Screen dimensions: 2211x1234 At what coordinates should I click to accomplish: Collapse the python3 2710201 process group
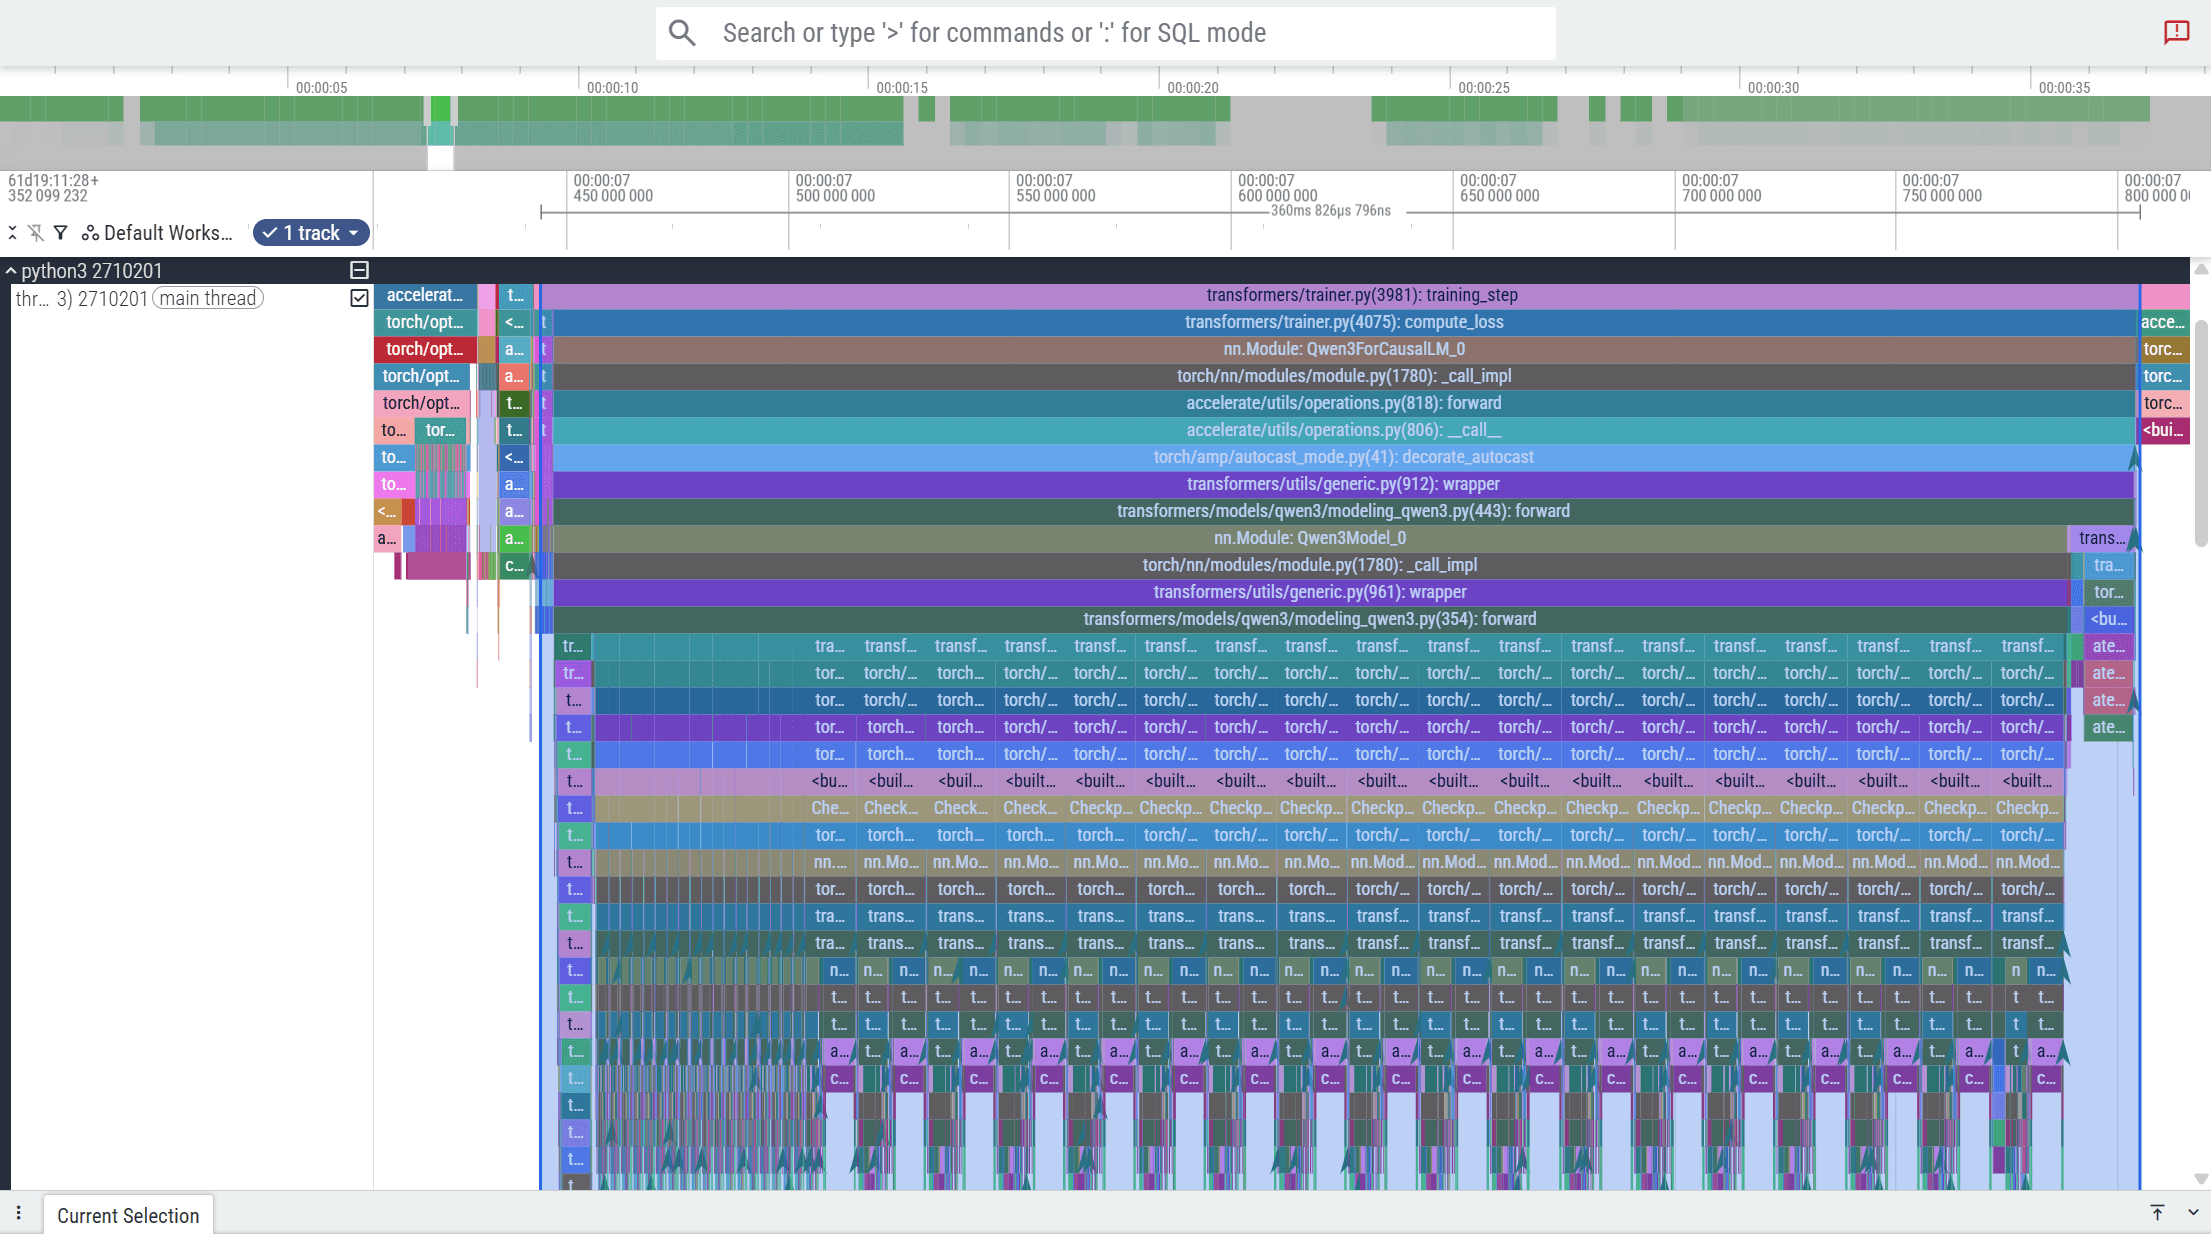coord(11,271)
